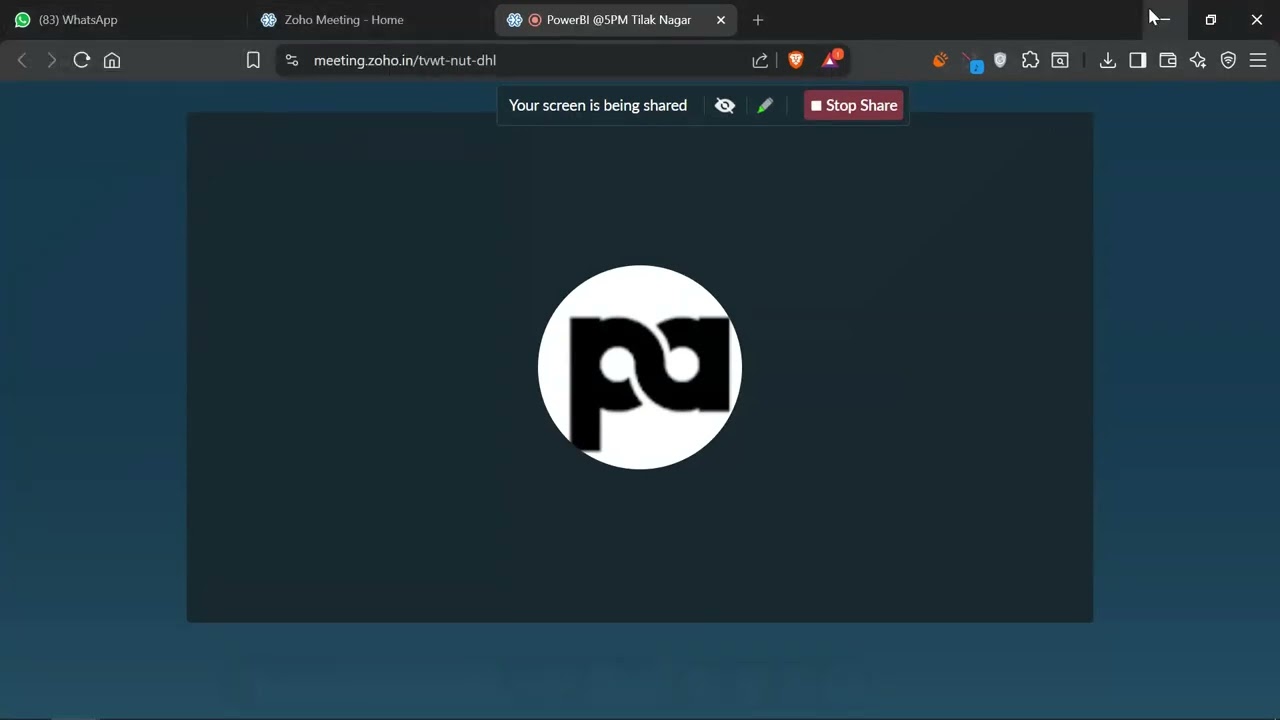Bookmark this page
The image size is (1280, 720).
(x=253, y=60)
